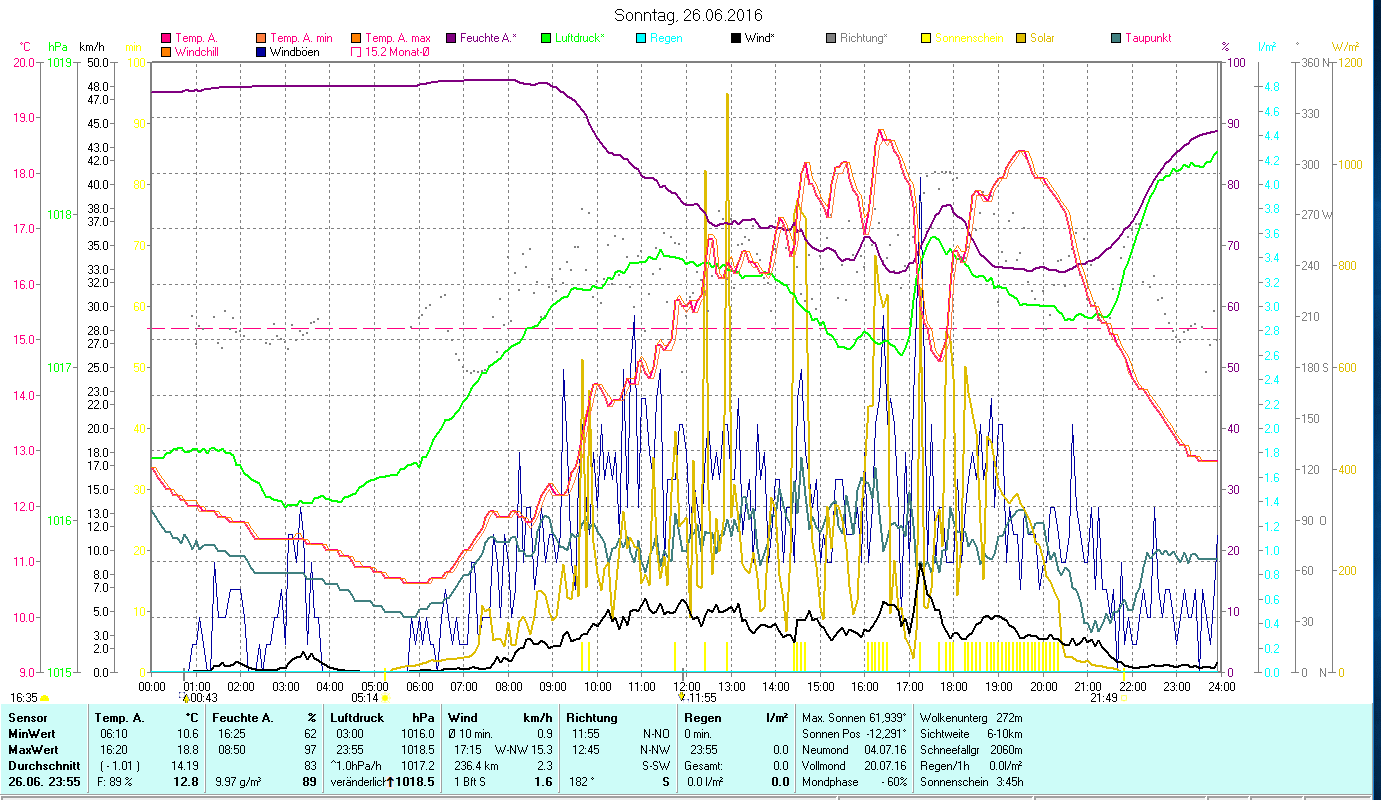Screen dimensions: 1381x800
Task: Click the Mondphase -60% entry
Action: (854, 782)
